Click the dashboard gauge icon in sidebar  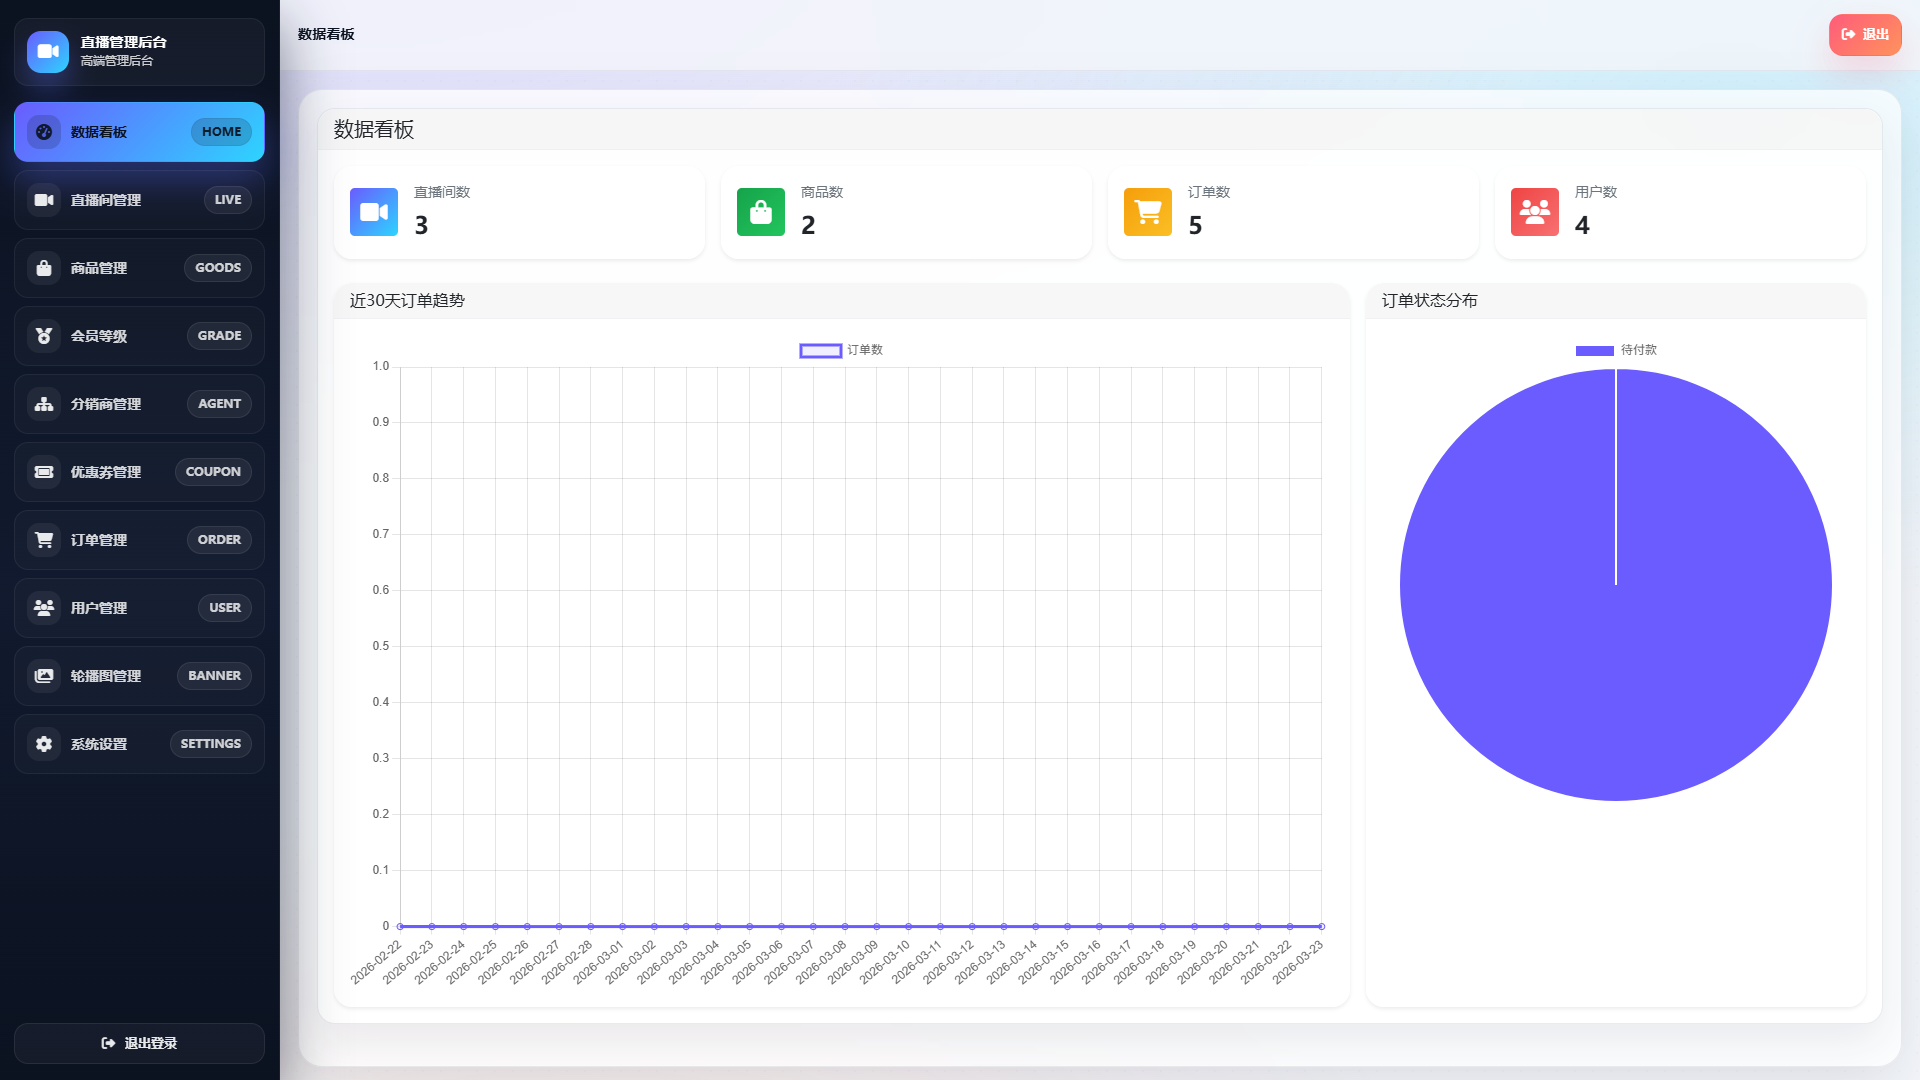[x=44, y=132]
